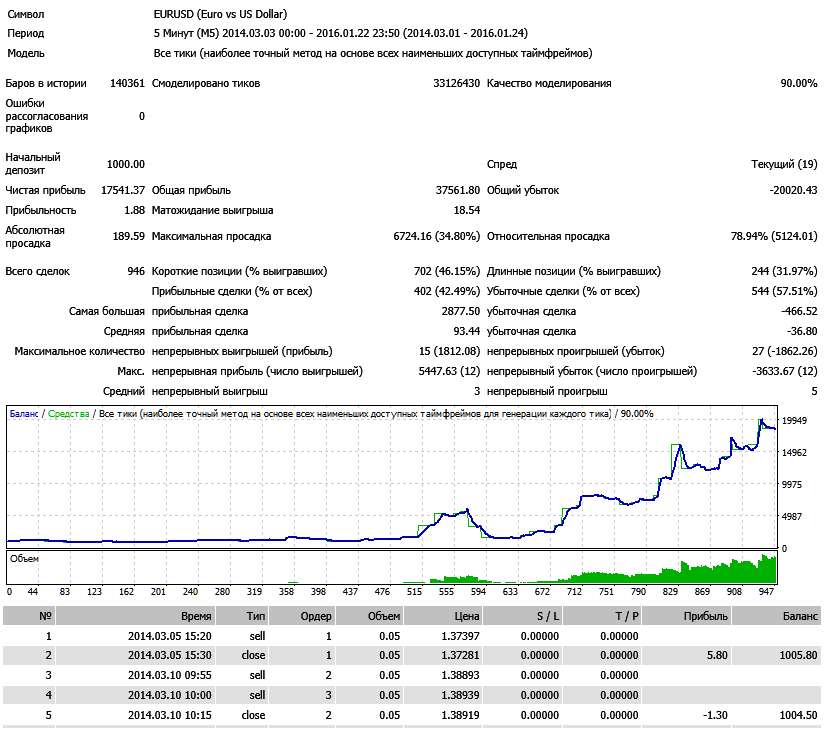This screenshot has height=735, width=828.
Task: Click consecutive wins value 15 (1812.08)
Action: point(449,351)
